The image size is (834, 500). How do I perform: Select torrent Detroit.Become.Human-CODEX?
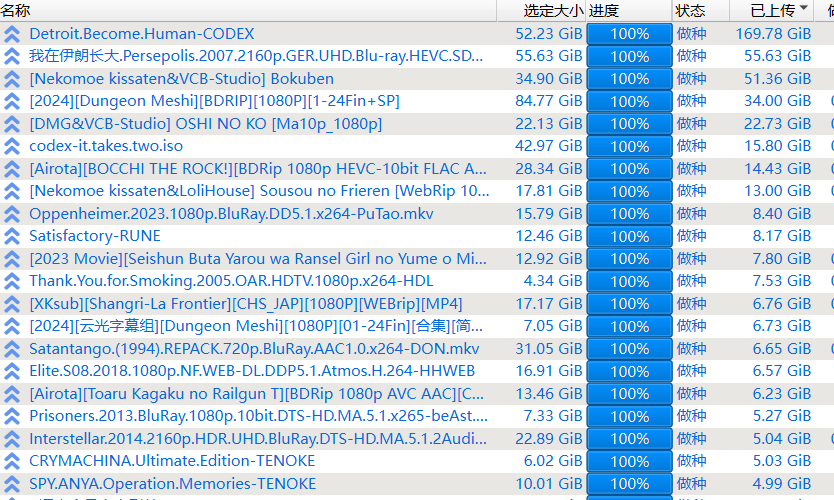(x=141, y=34)
